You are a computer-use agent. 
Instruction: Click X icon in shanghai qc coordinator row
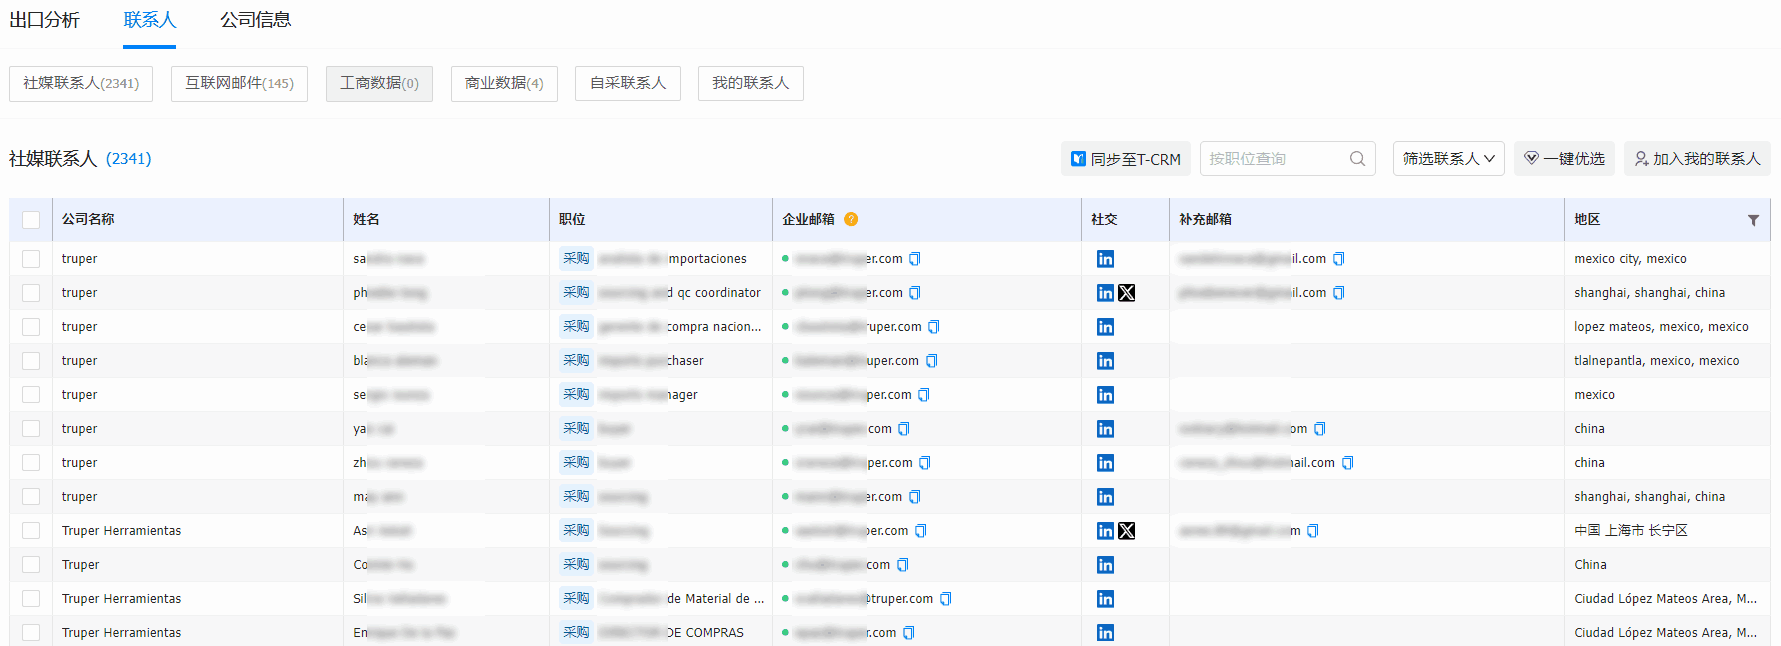(x=1127, y=293)
